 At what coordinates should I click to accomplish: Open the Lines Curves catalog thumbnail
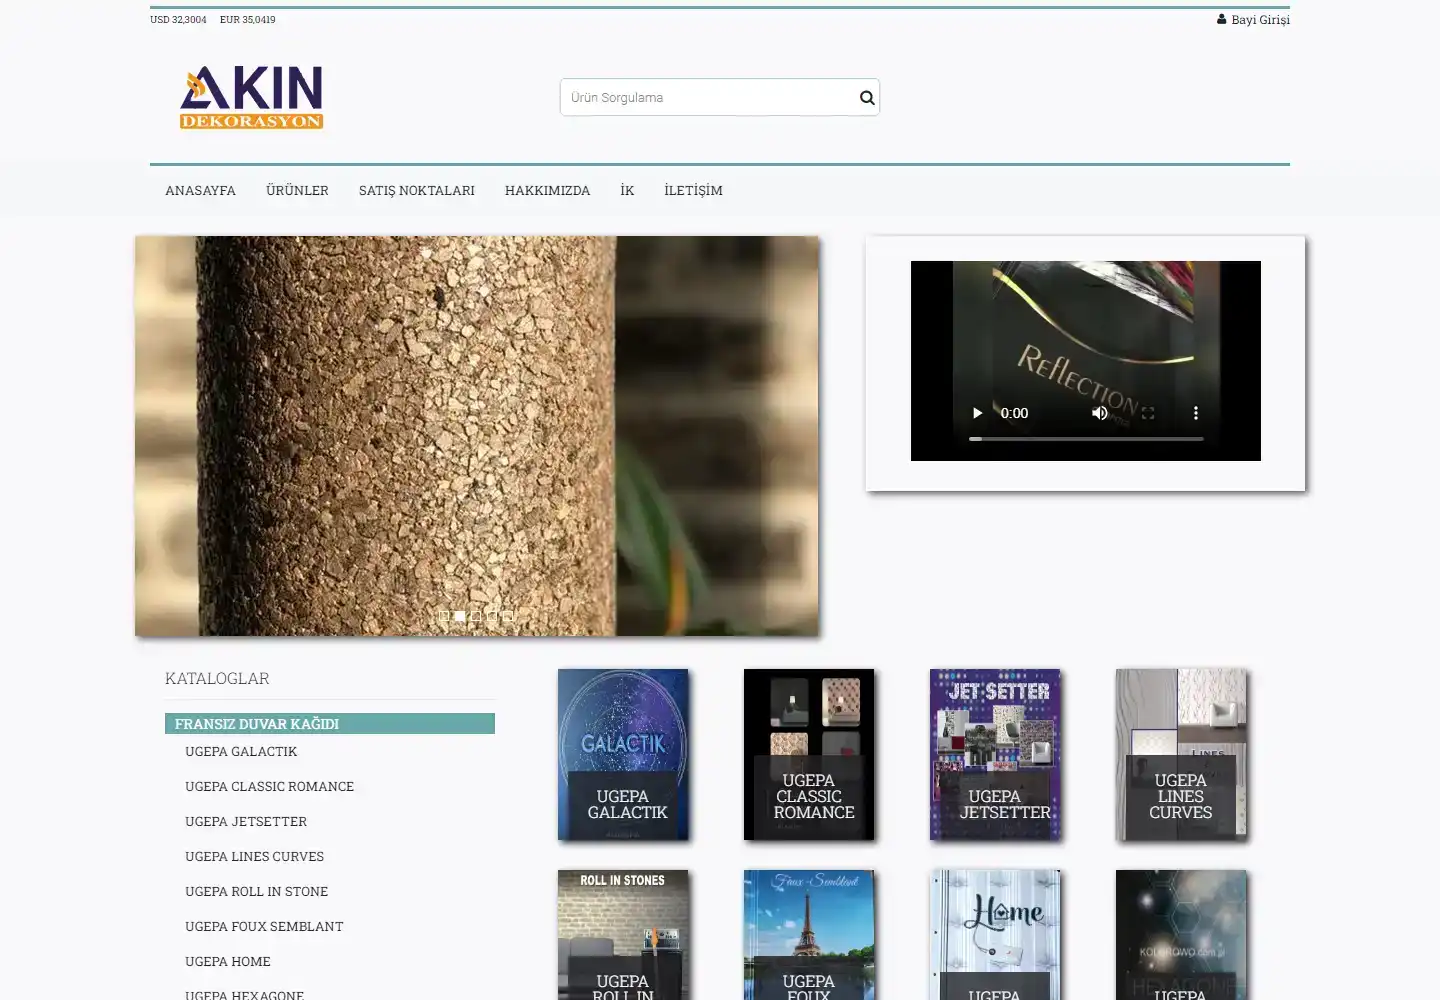pos(1181,754)
